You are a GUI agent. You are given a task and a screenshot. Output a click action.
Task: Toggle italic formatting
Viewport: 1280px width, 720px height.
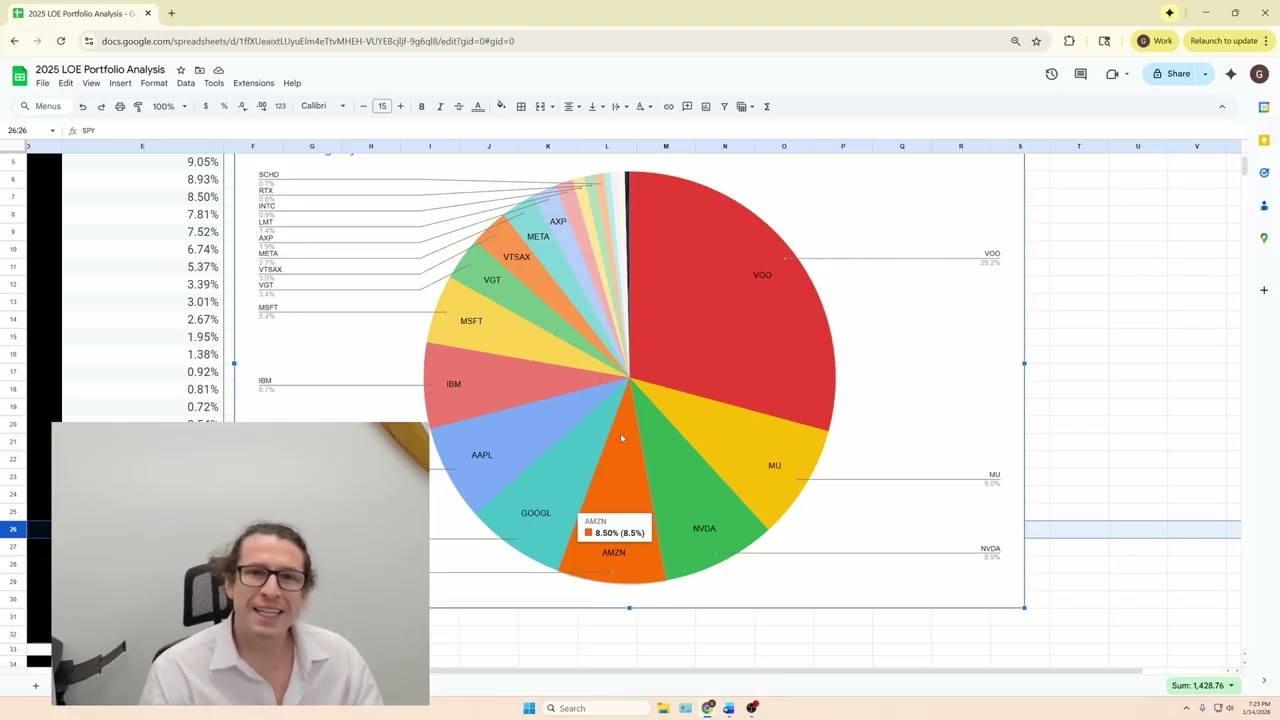point(440,106)
